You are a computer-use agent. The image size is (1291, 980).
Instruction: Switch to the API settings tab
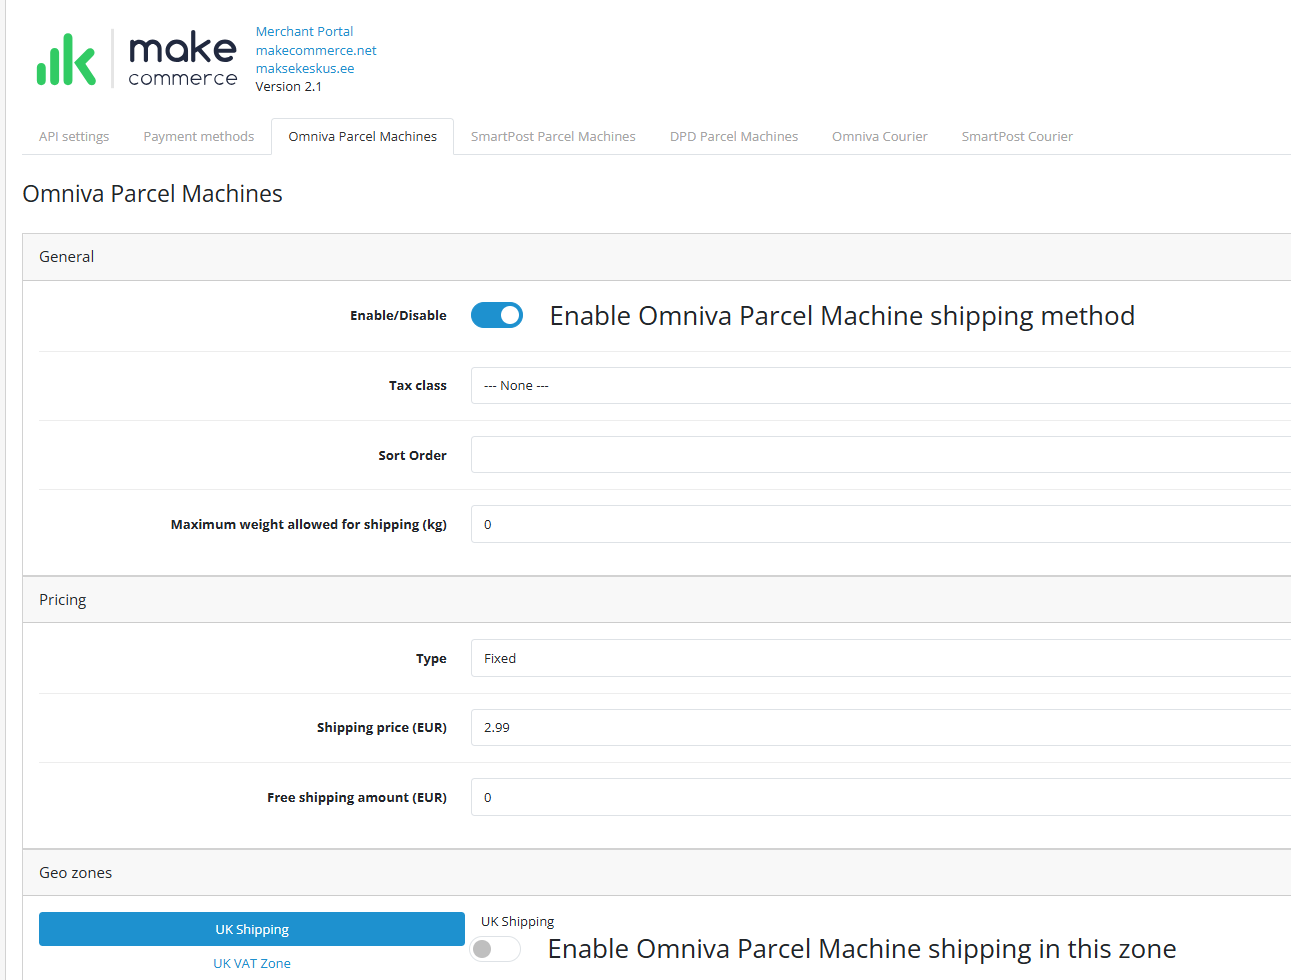[x=74, y=136]
